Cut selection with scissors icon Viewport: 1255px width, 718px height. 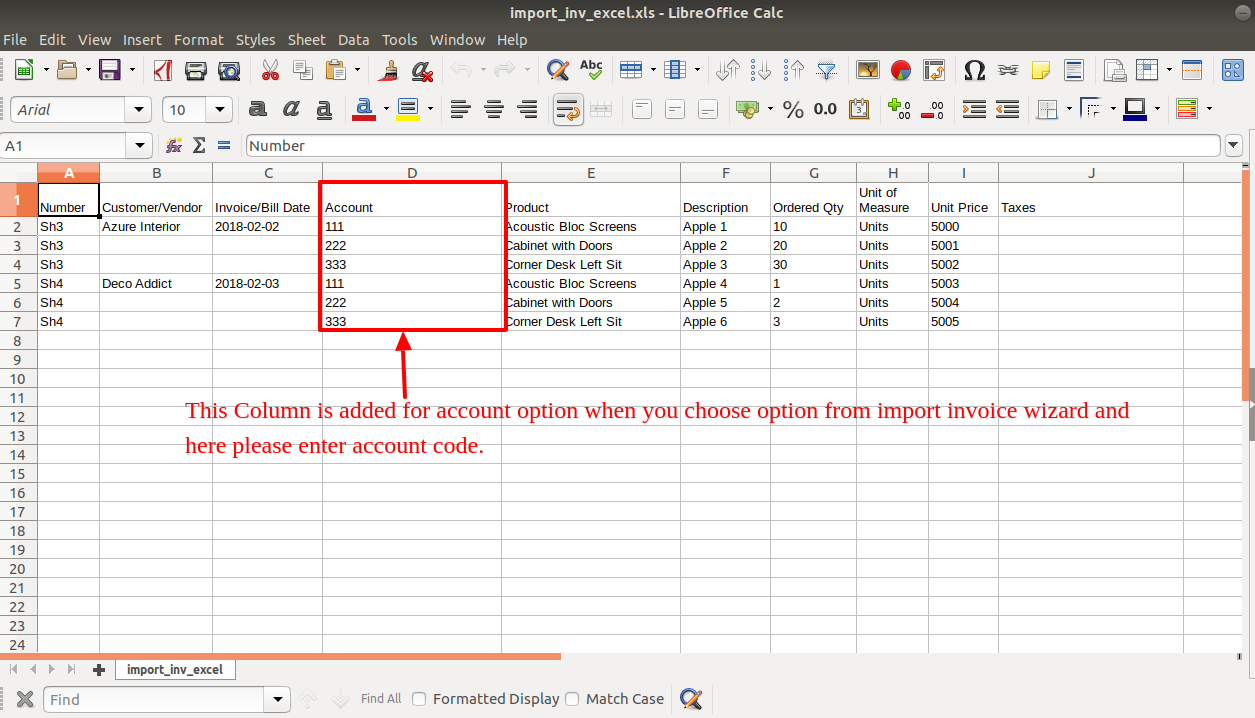pyautogui.click(x=270, y=70)
